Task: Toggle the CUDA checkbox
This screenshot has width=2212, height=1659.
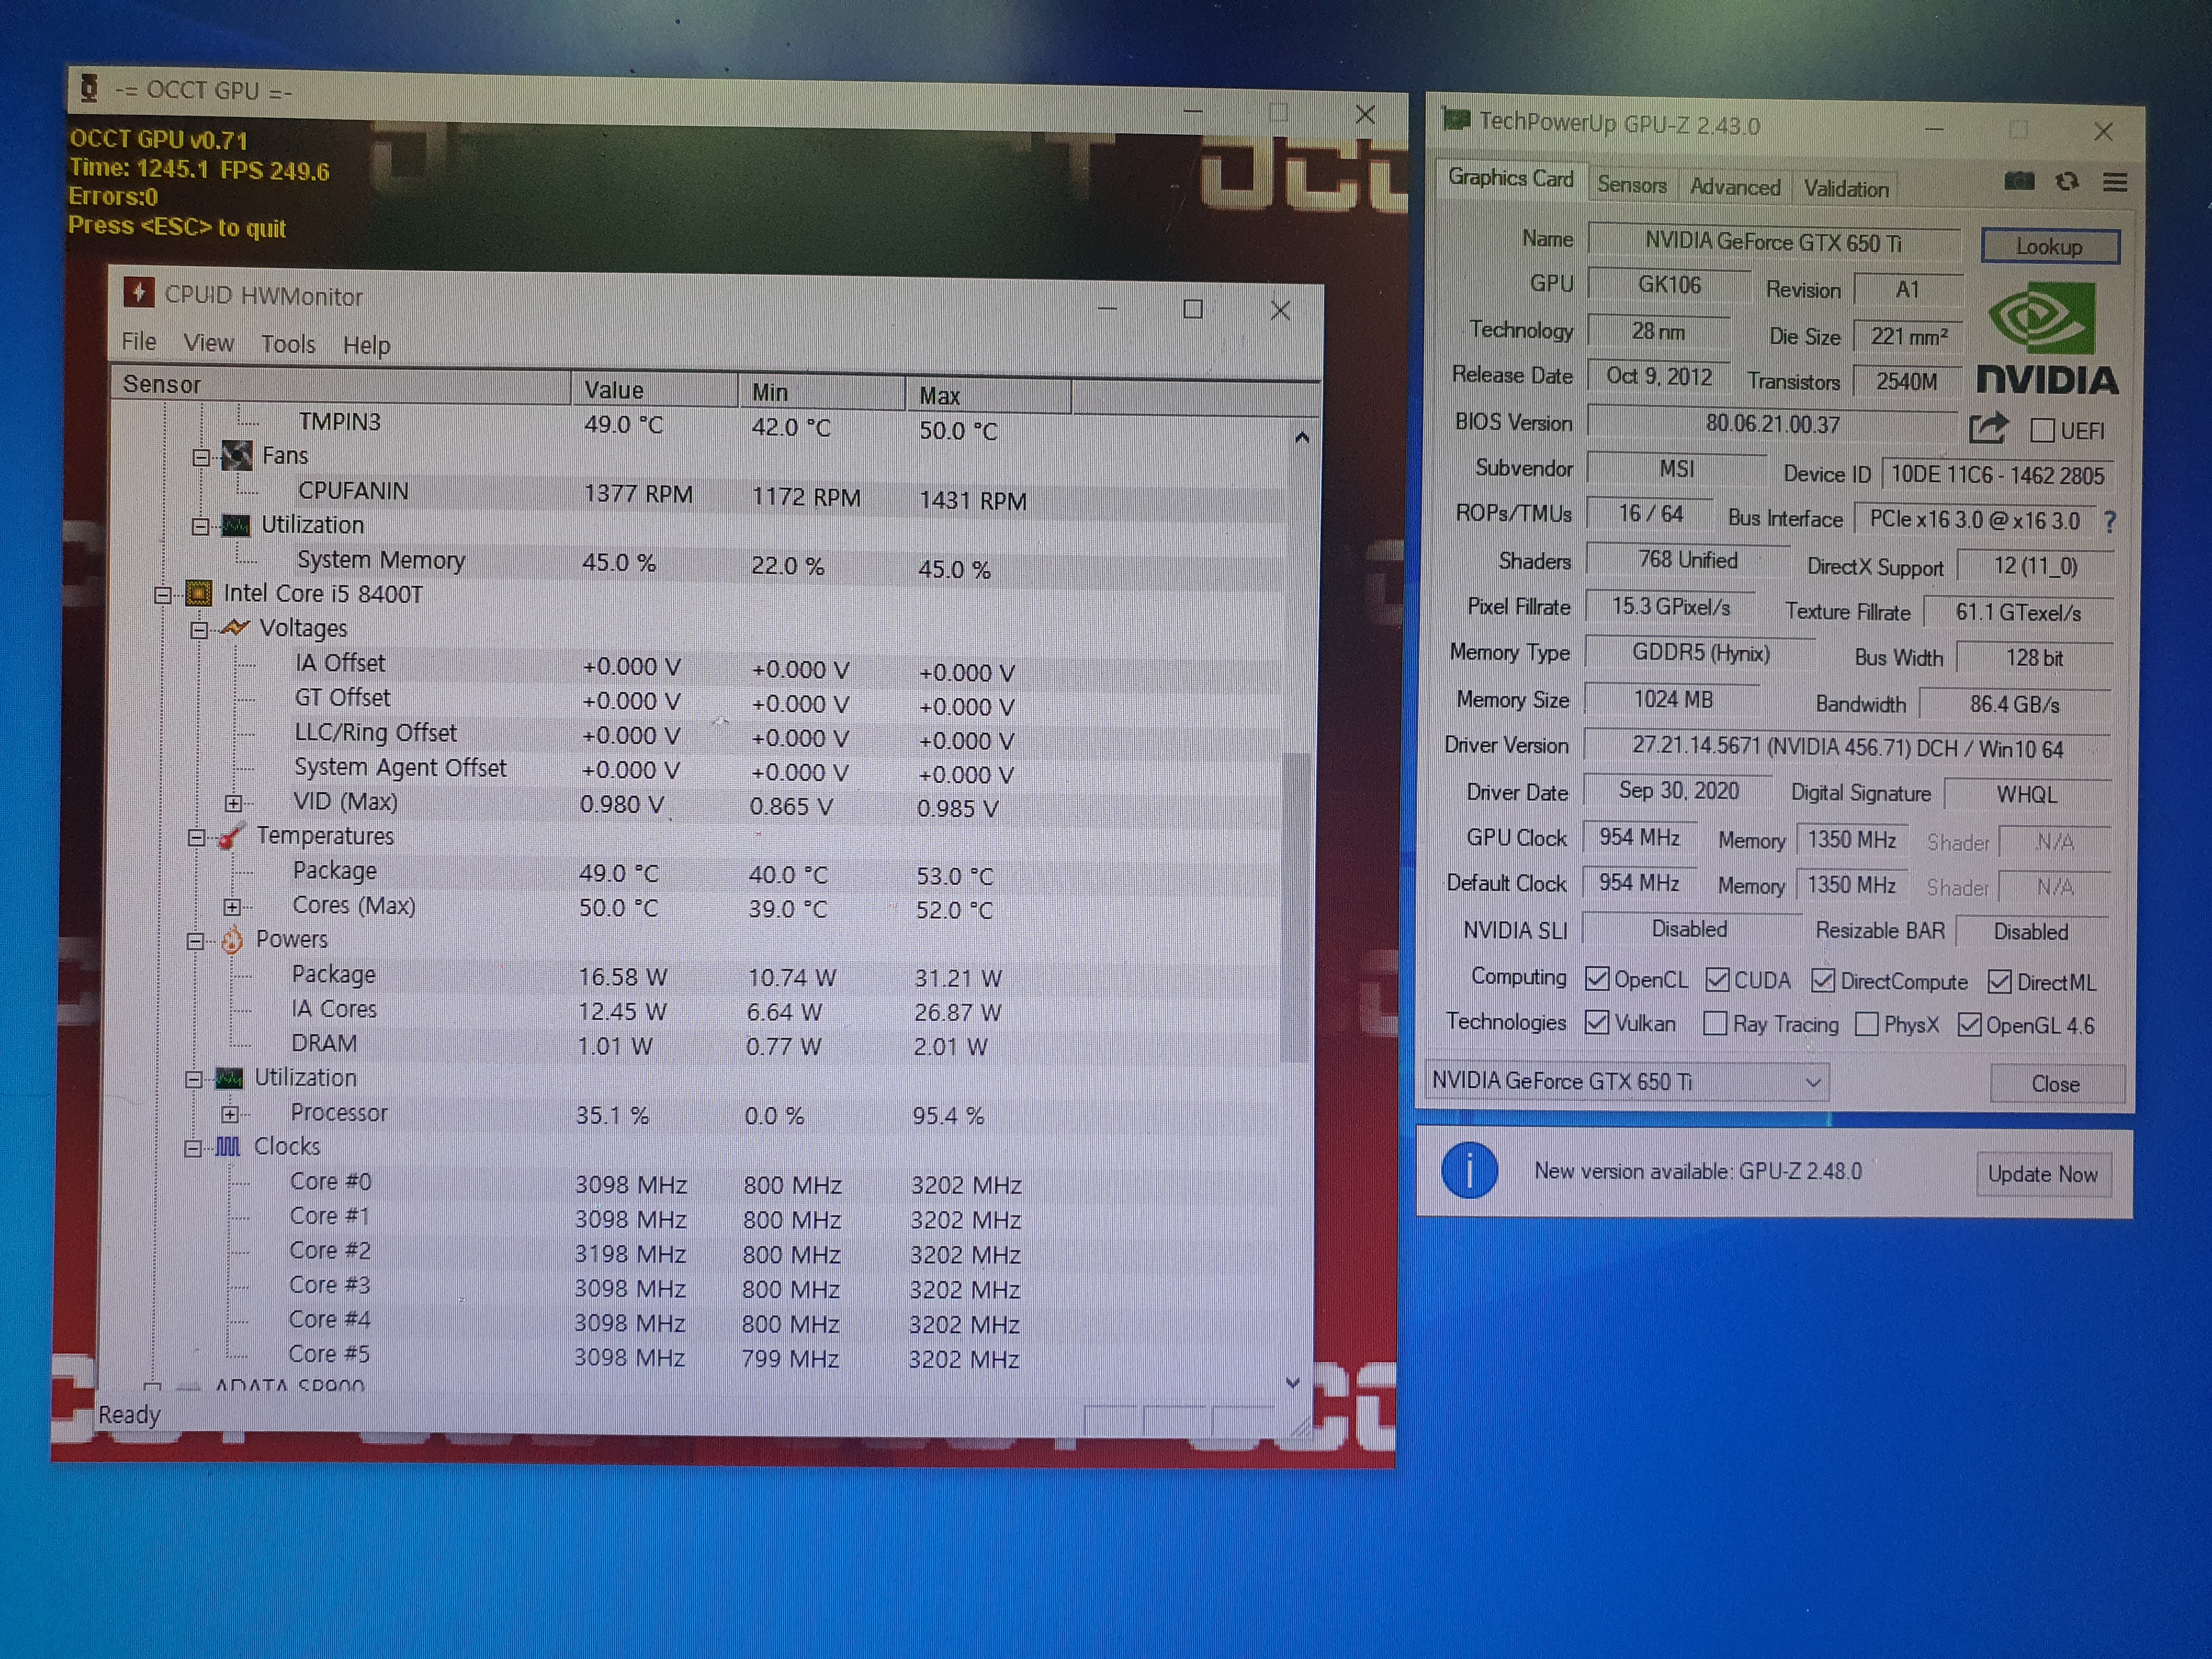Action: click(1718, 980)
